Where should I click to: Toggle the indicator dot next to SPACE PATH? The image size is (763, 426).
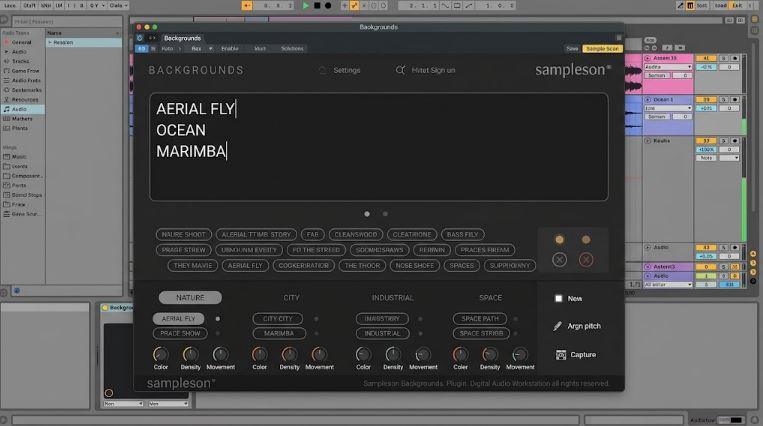tap(515, 319)
